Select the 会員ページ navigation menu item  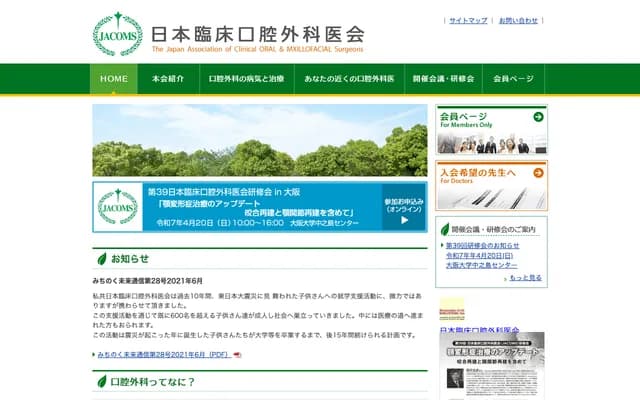click(513, 78)
